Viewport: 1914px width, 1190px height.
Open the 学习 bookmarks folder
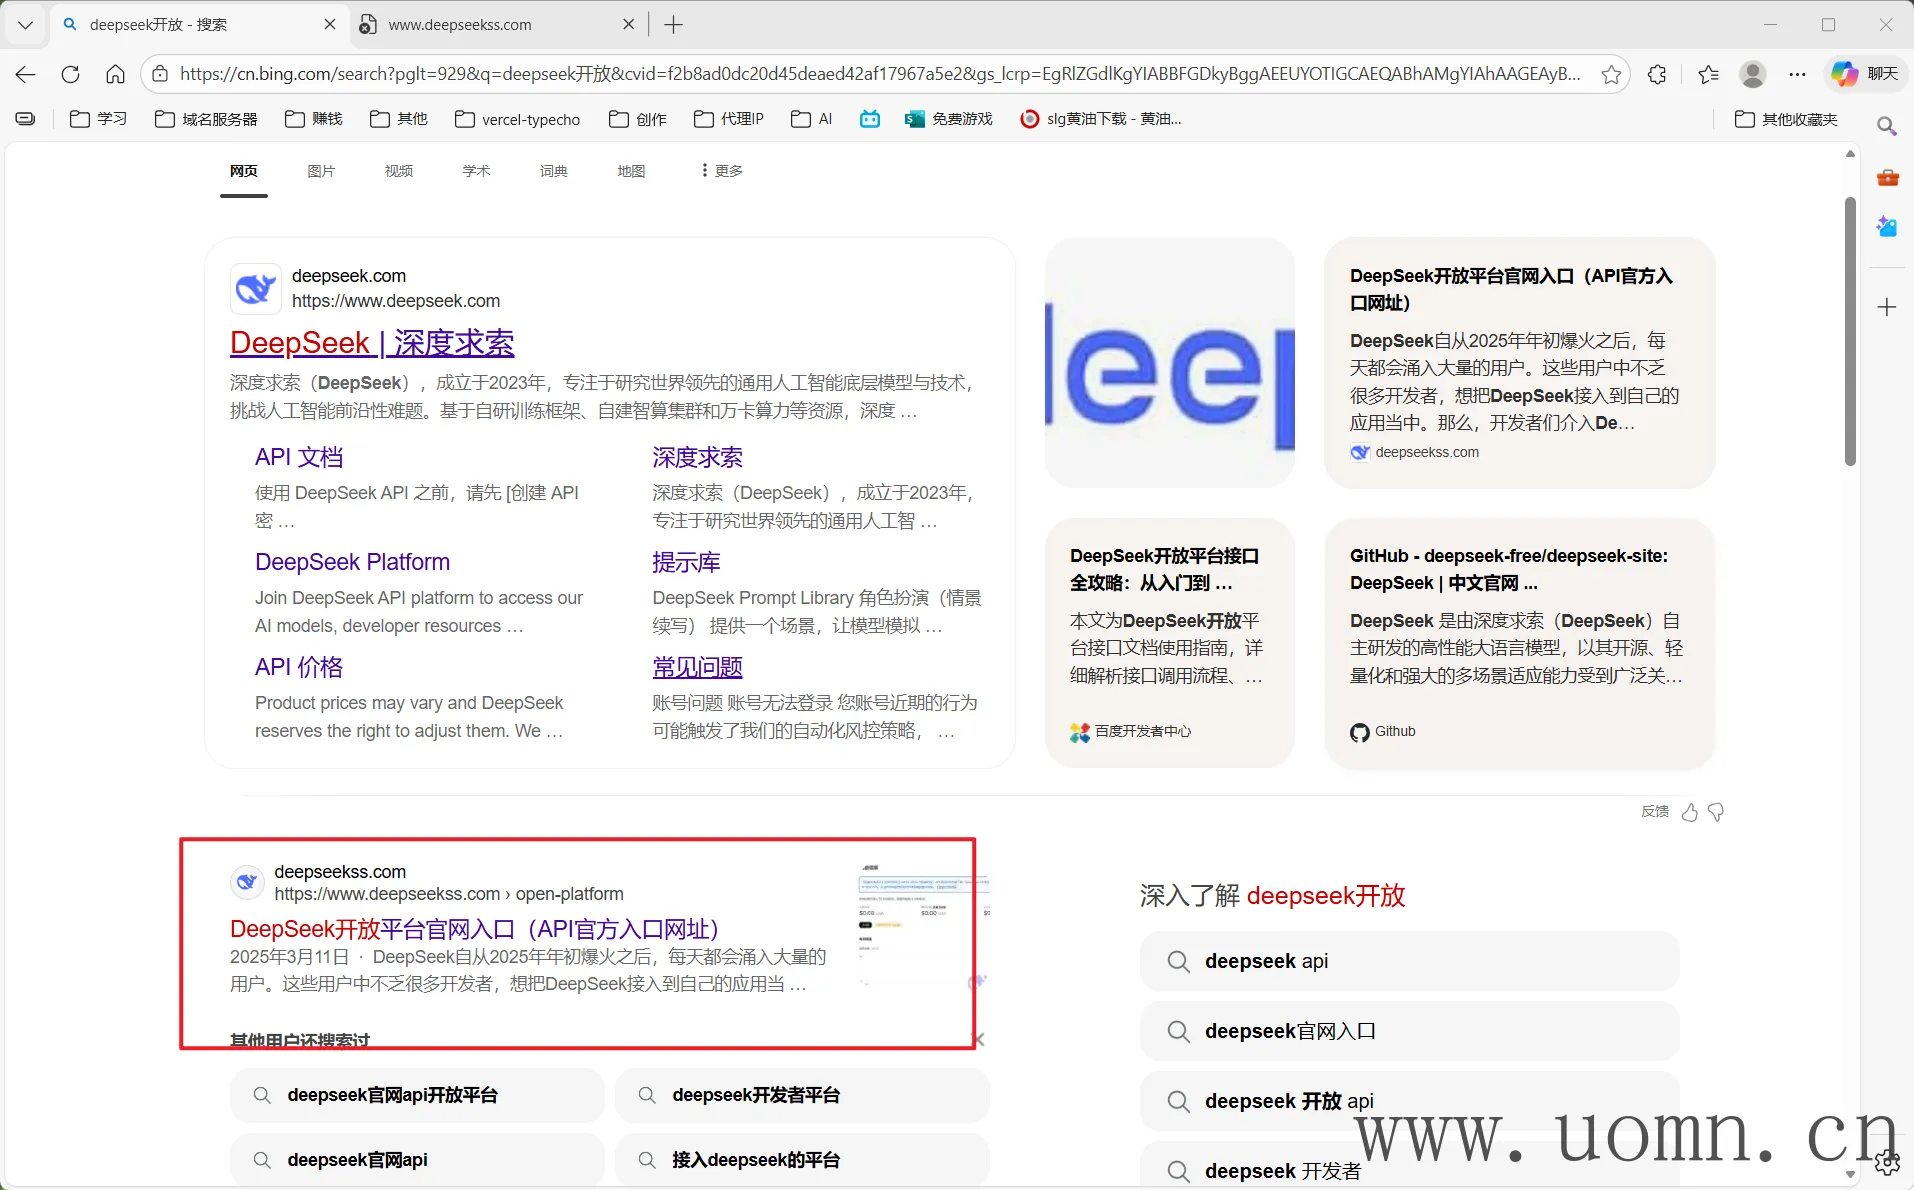pyautogui.click(x=98, y=119)
